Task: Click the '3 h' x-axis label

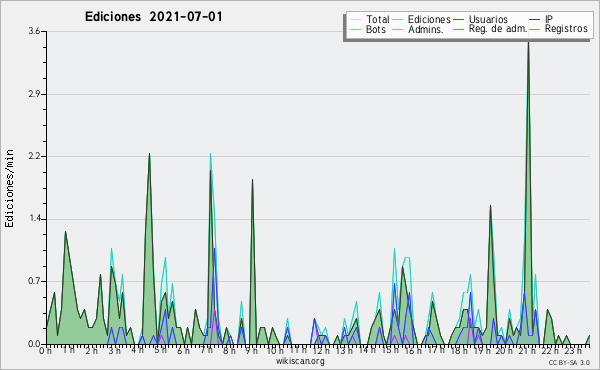Action: [114, 350]
